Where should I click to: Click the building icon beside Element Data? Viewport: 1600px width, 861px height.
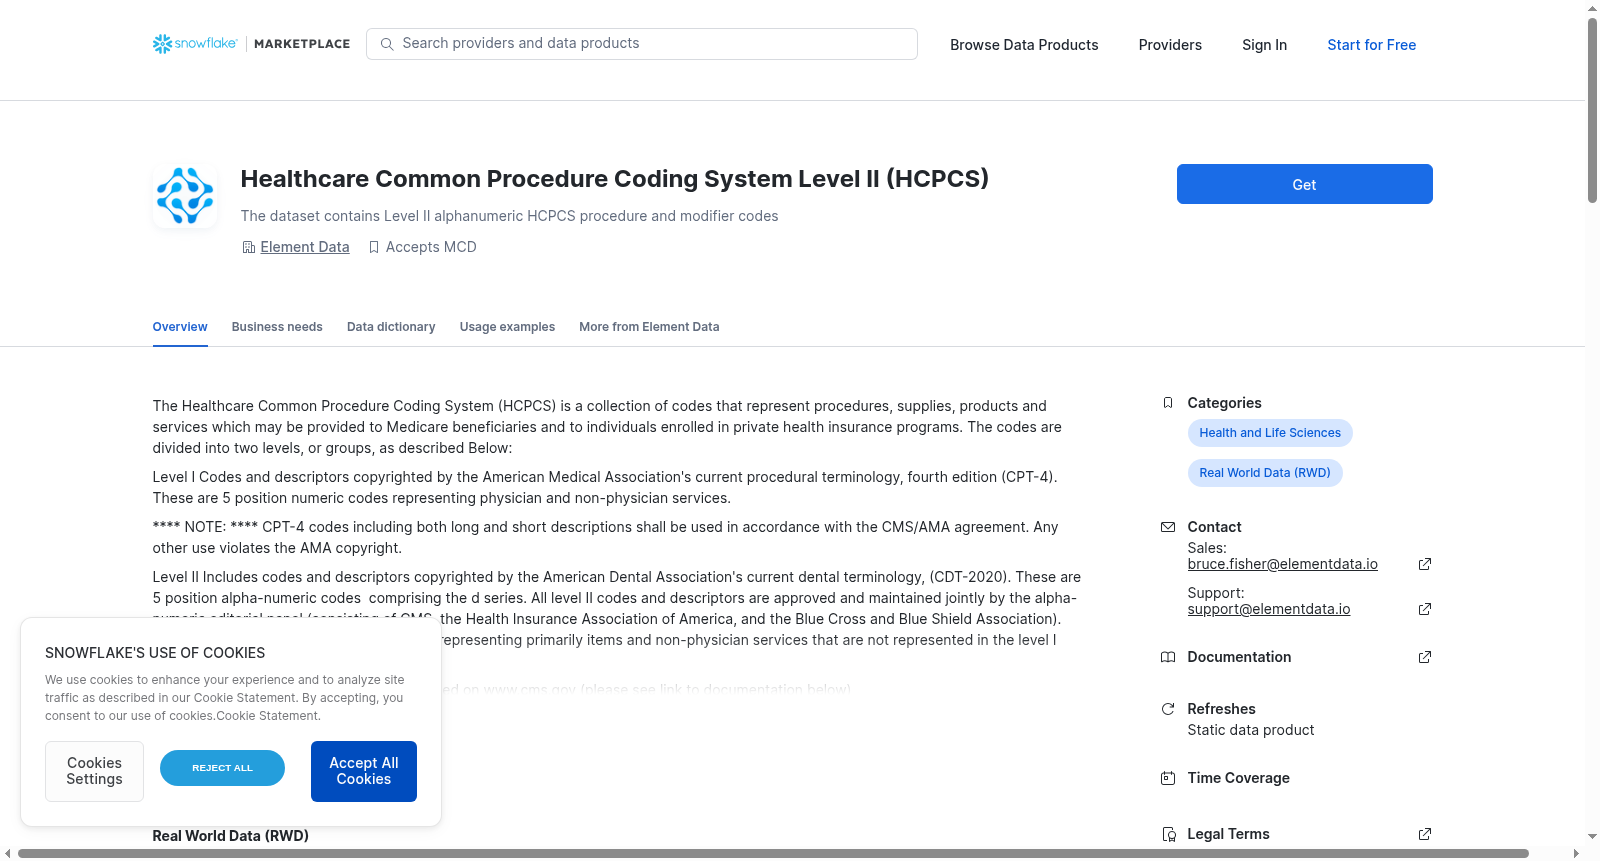pyautogui.click(x=248, y=247)
